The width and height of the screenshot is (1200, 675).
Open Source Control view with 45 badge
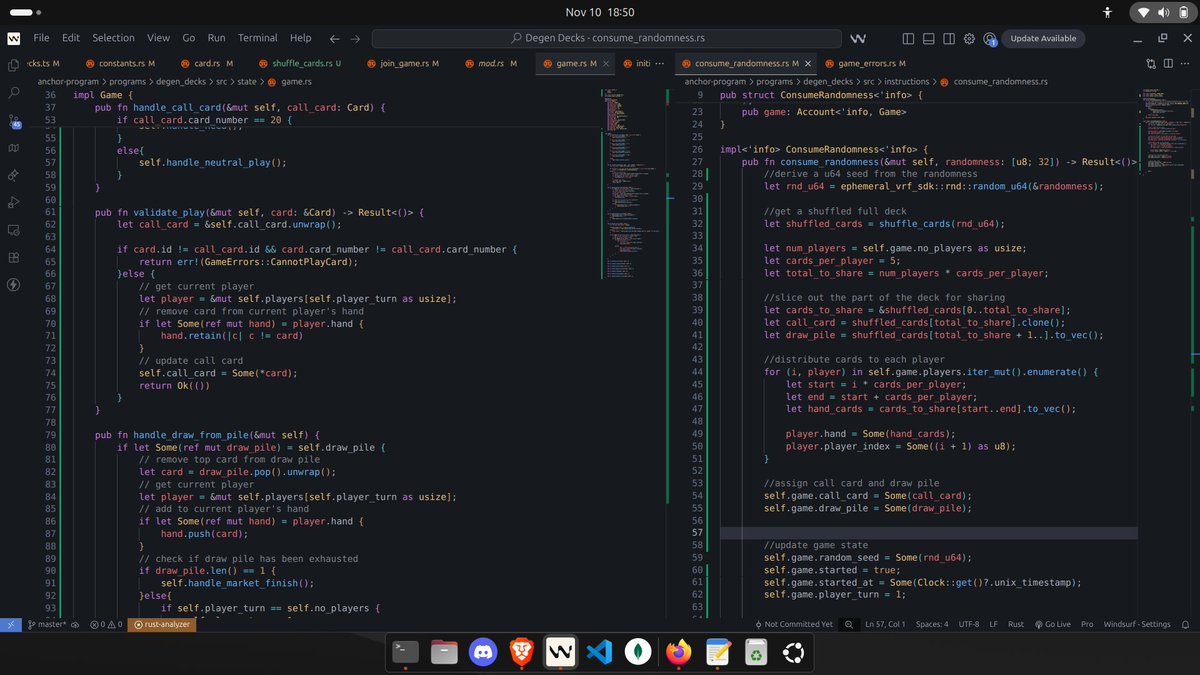tap(14, 121)
